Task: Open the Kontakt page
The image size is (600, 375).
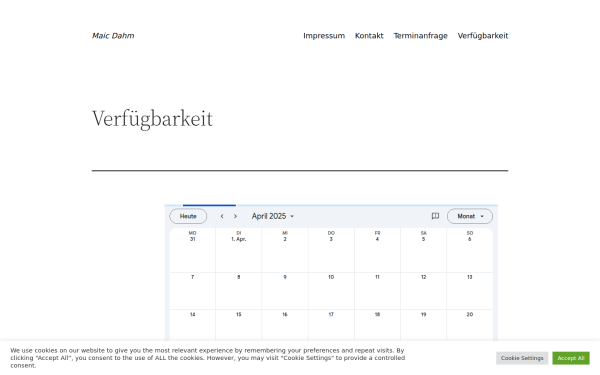Action: tap(369, 36)
